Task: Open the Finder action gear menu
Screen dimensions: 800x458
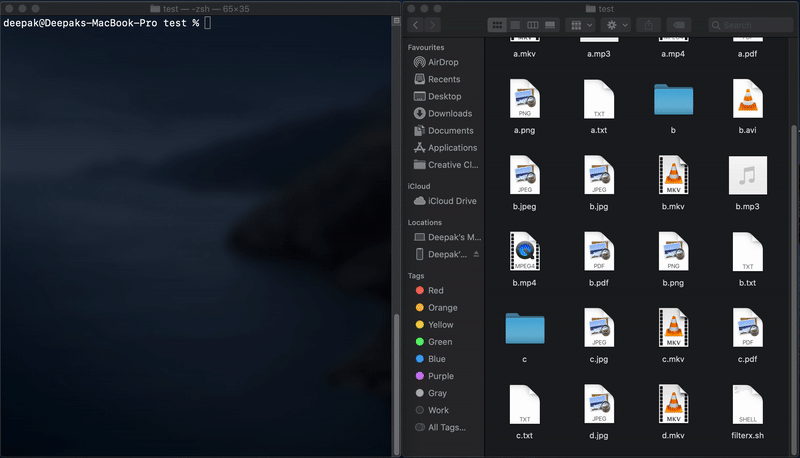Action: click(x=616, y=25)
